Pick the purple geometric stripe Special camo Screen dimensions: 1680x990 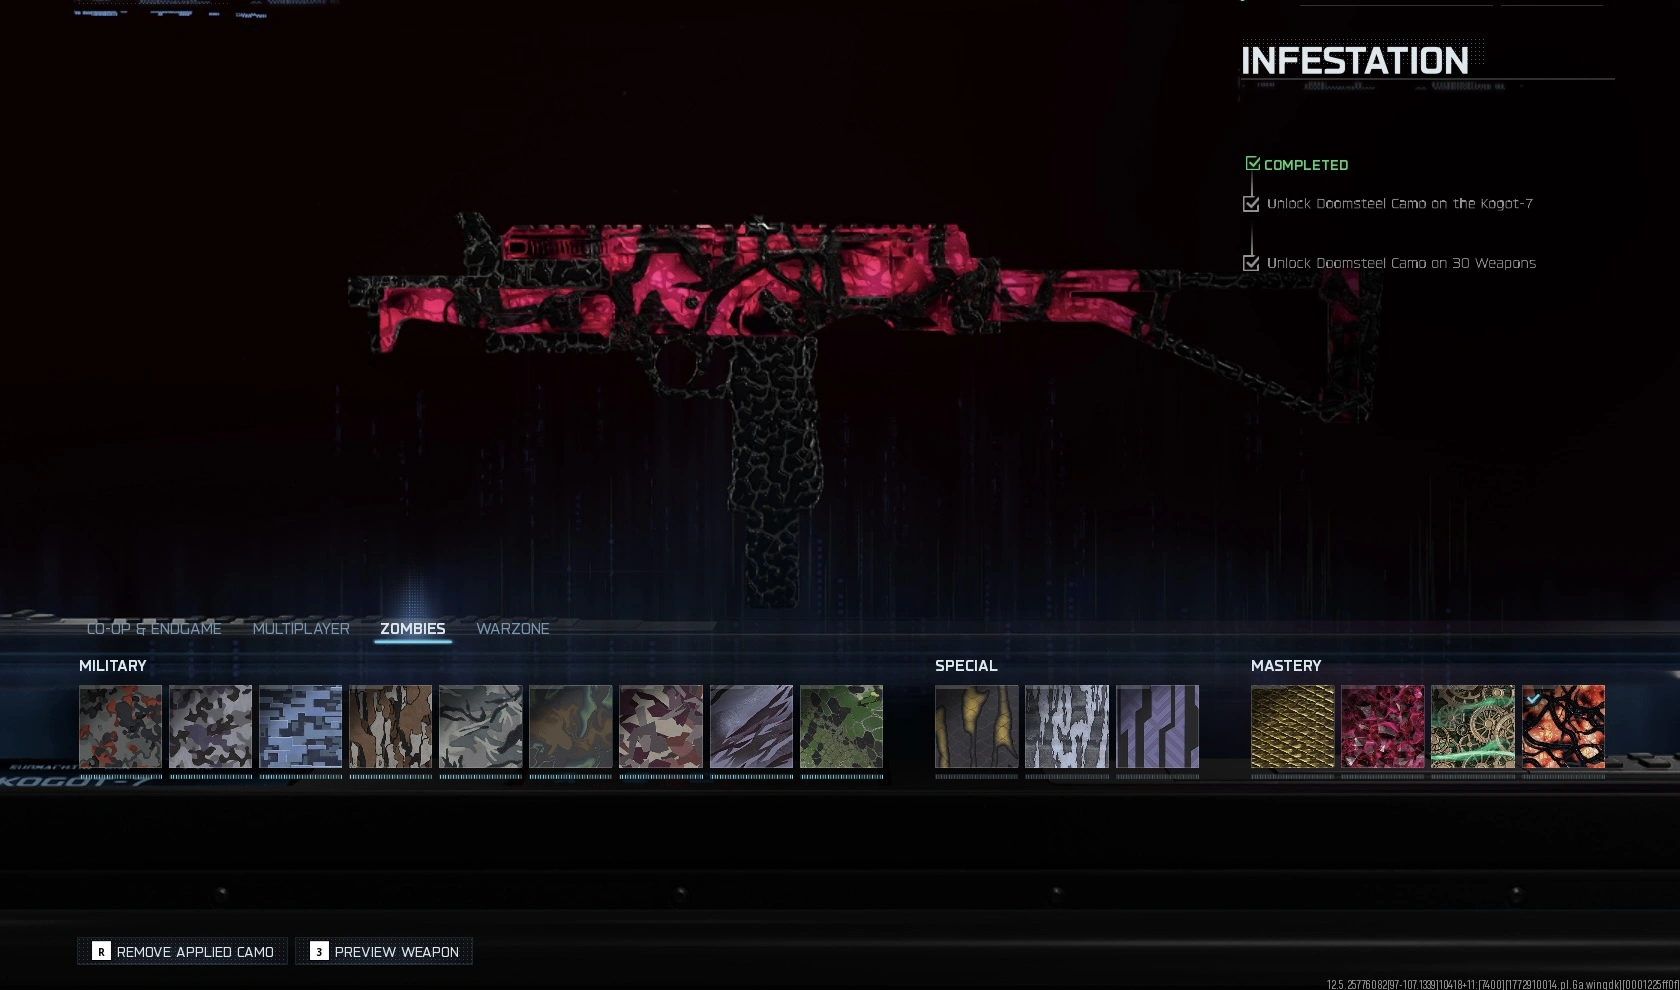1157,726
